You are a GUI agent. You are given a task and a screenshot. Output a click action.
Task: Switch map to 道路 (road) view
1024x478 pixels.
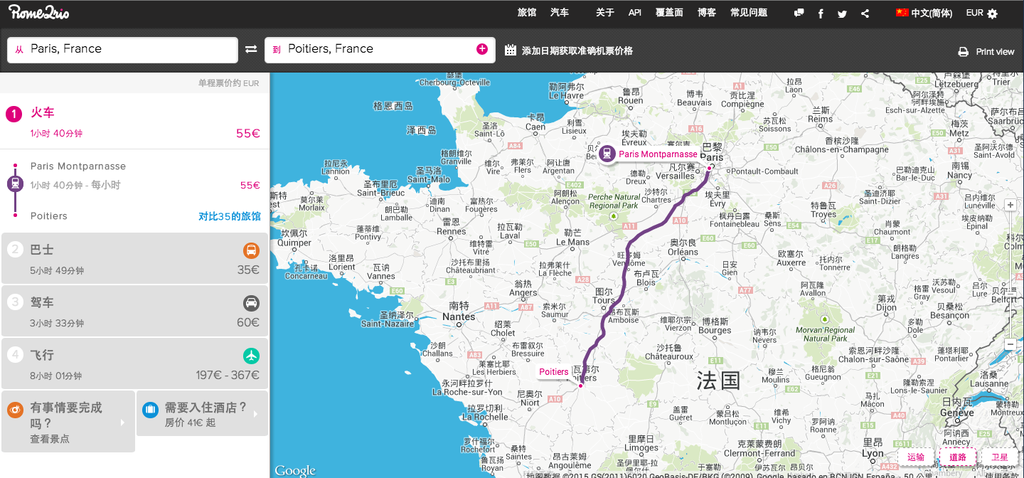point(957,457)
